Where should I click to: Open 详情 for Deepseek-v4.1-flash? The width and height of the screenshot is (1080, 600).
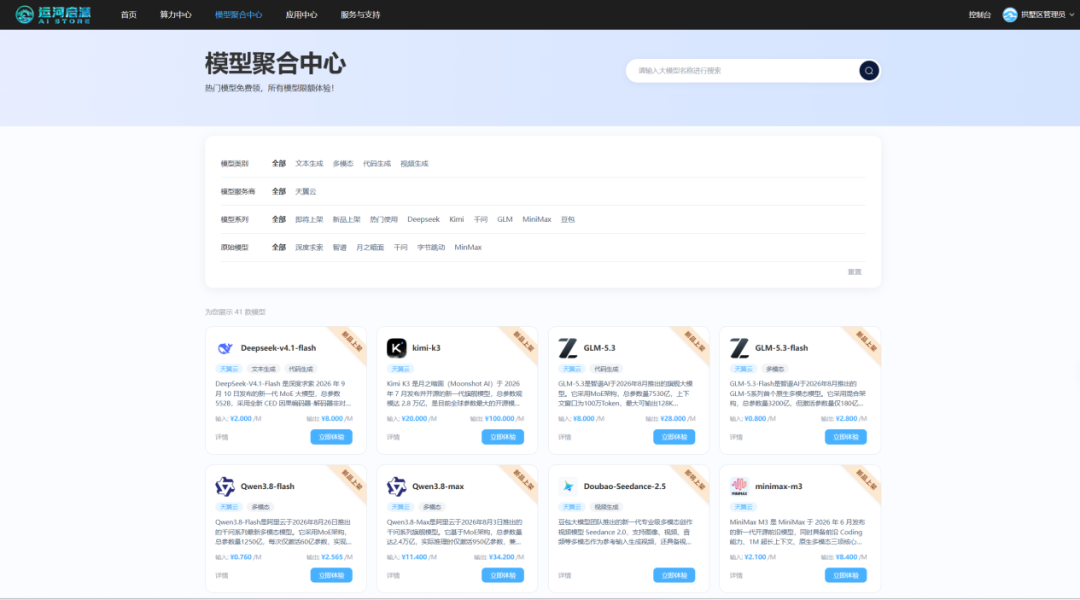click(x=222, y=437)
